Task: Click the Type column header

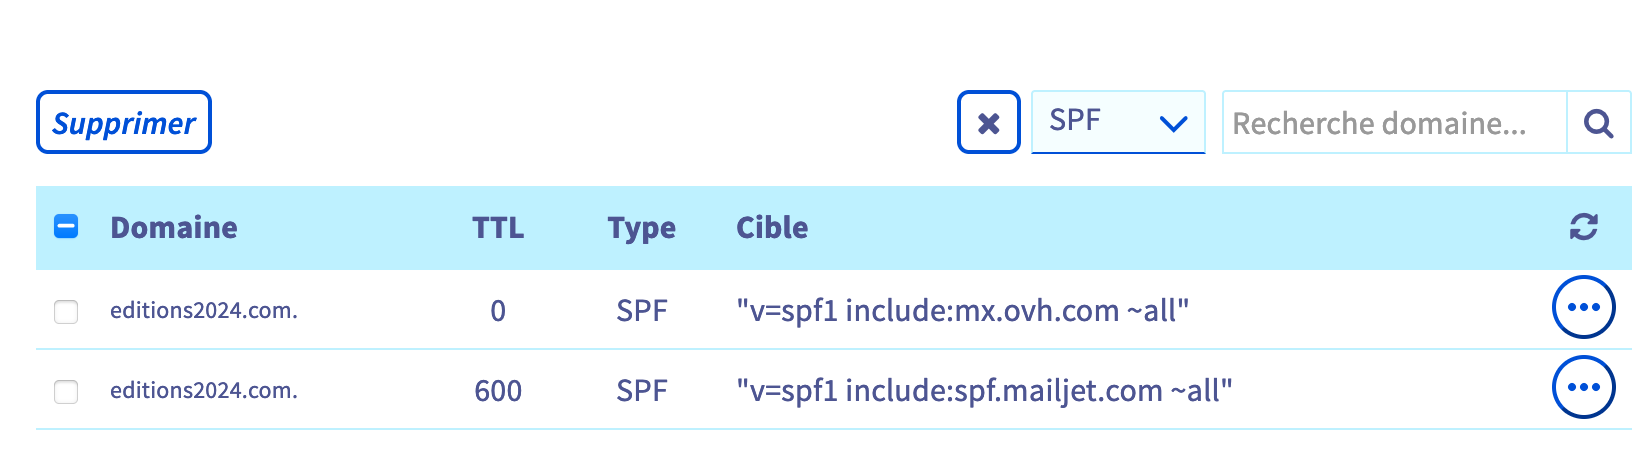Action: pos(641,228)
